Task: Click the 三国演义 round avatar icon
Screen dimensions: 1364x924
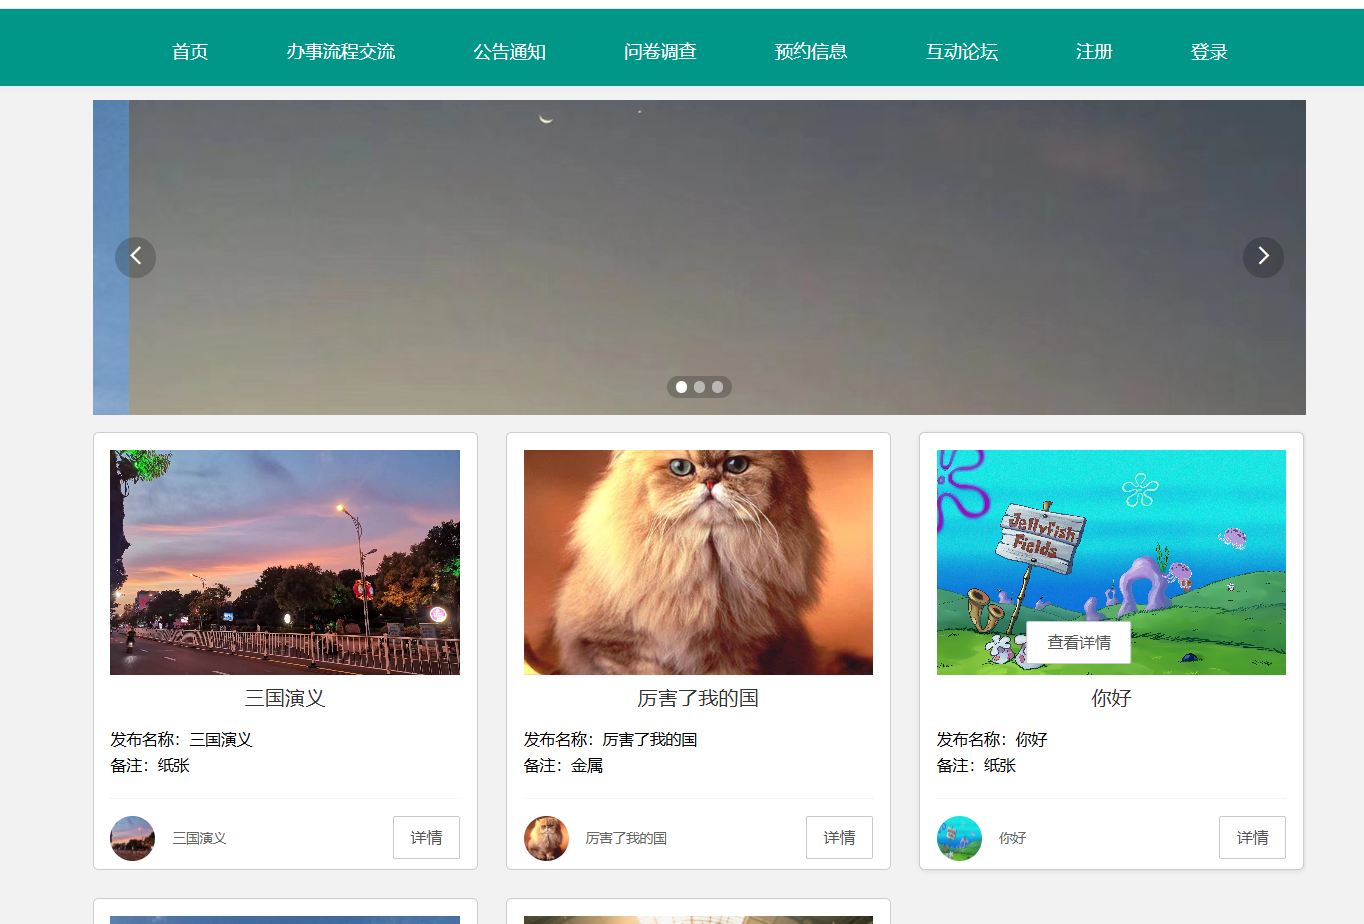Action: tap(132, 838)
